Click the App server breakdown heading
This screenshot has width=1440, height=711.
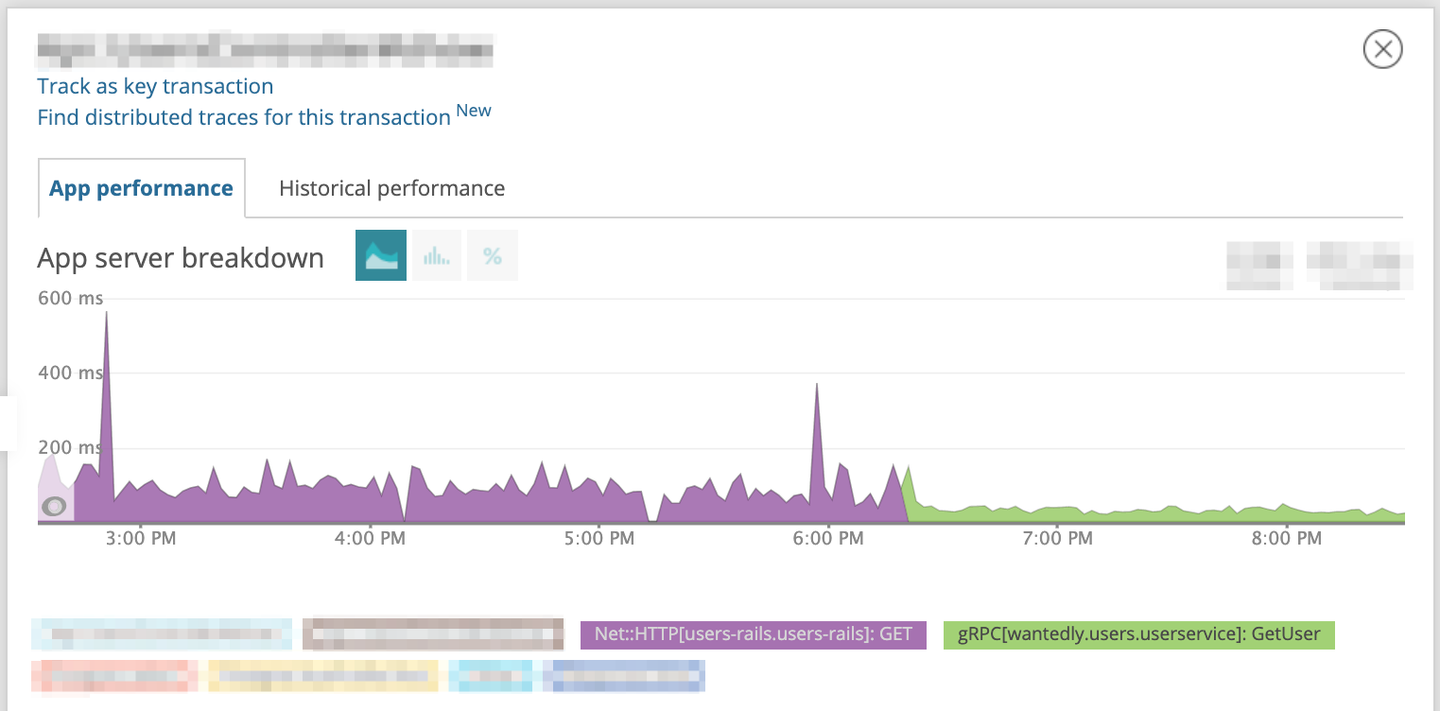pyautogui.click(x=181, y=258)
